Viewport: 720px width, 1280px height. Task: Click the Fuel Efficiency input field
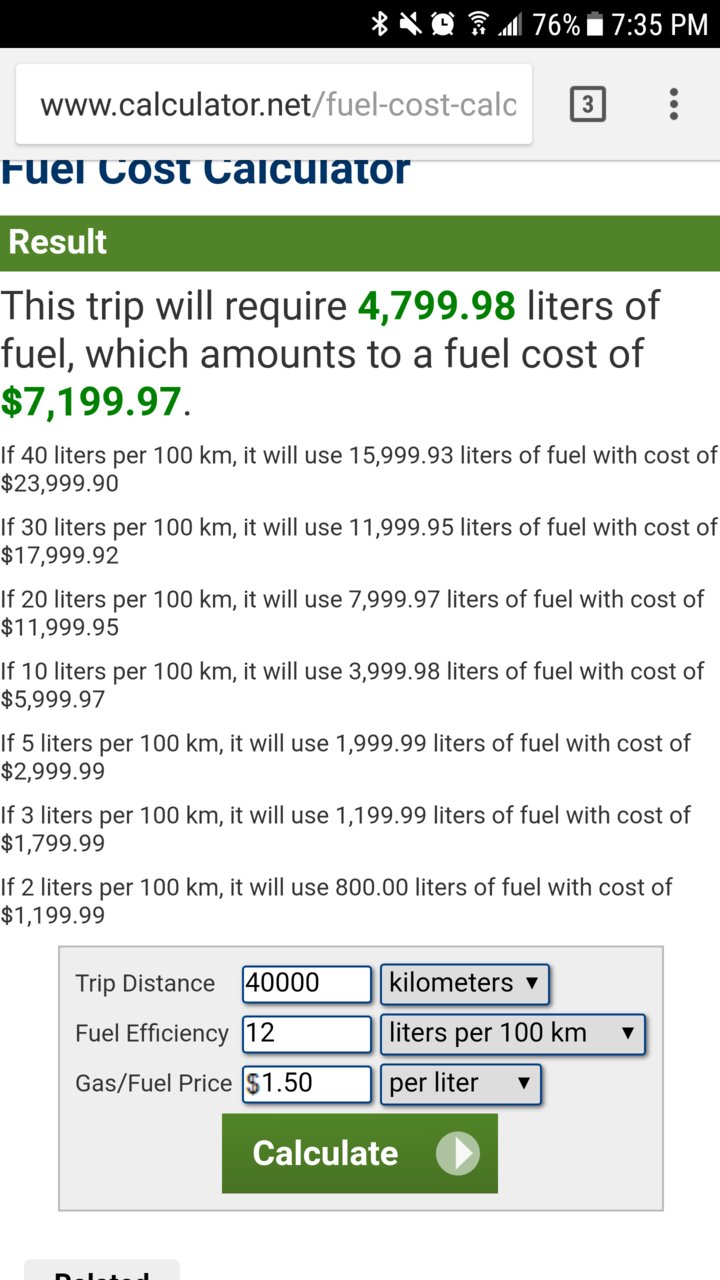[307, 1034]
